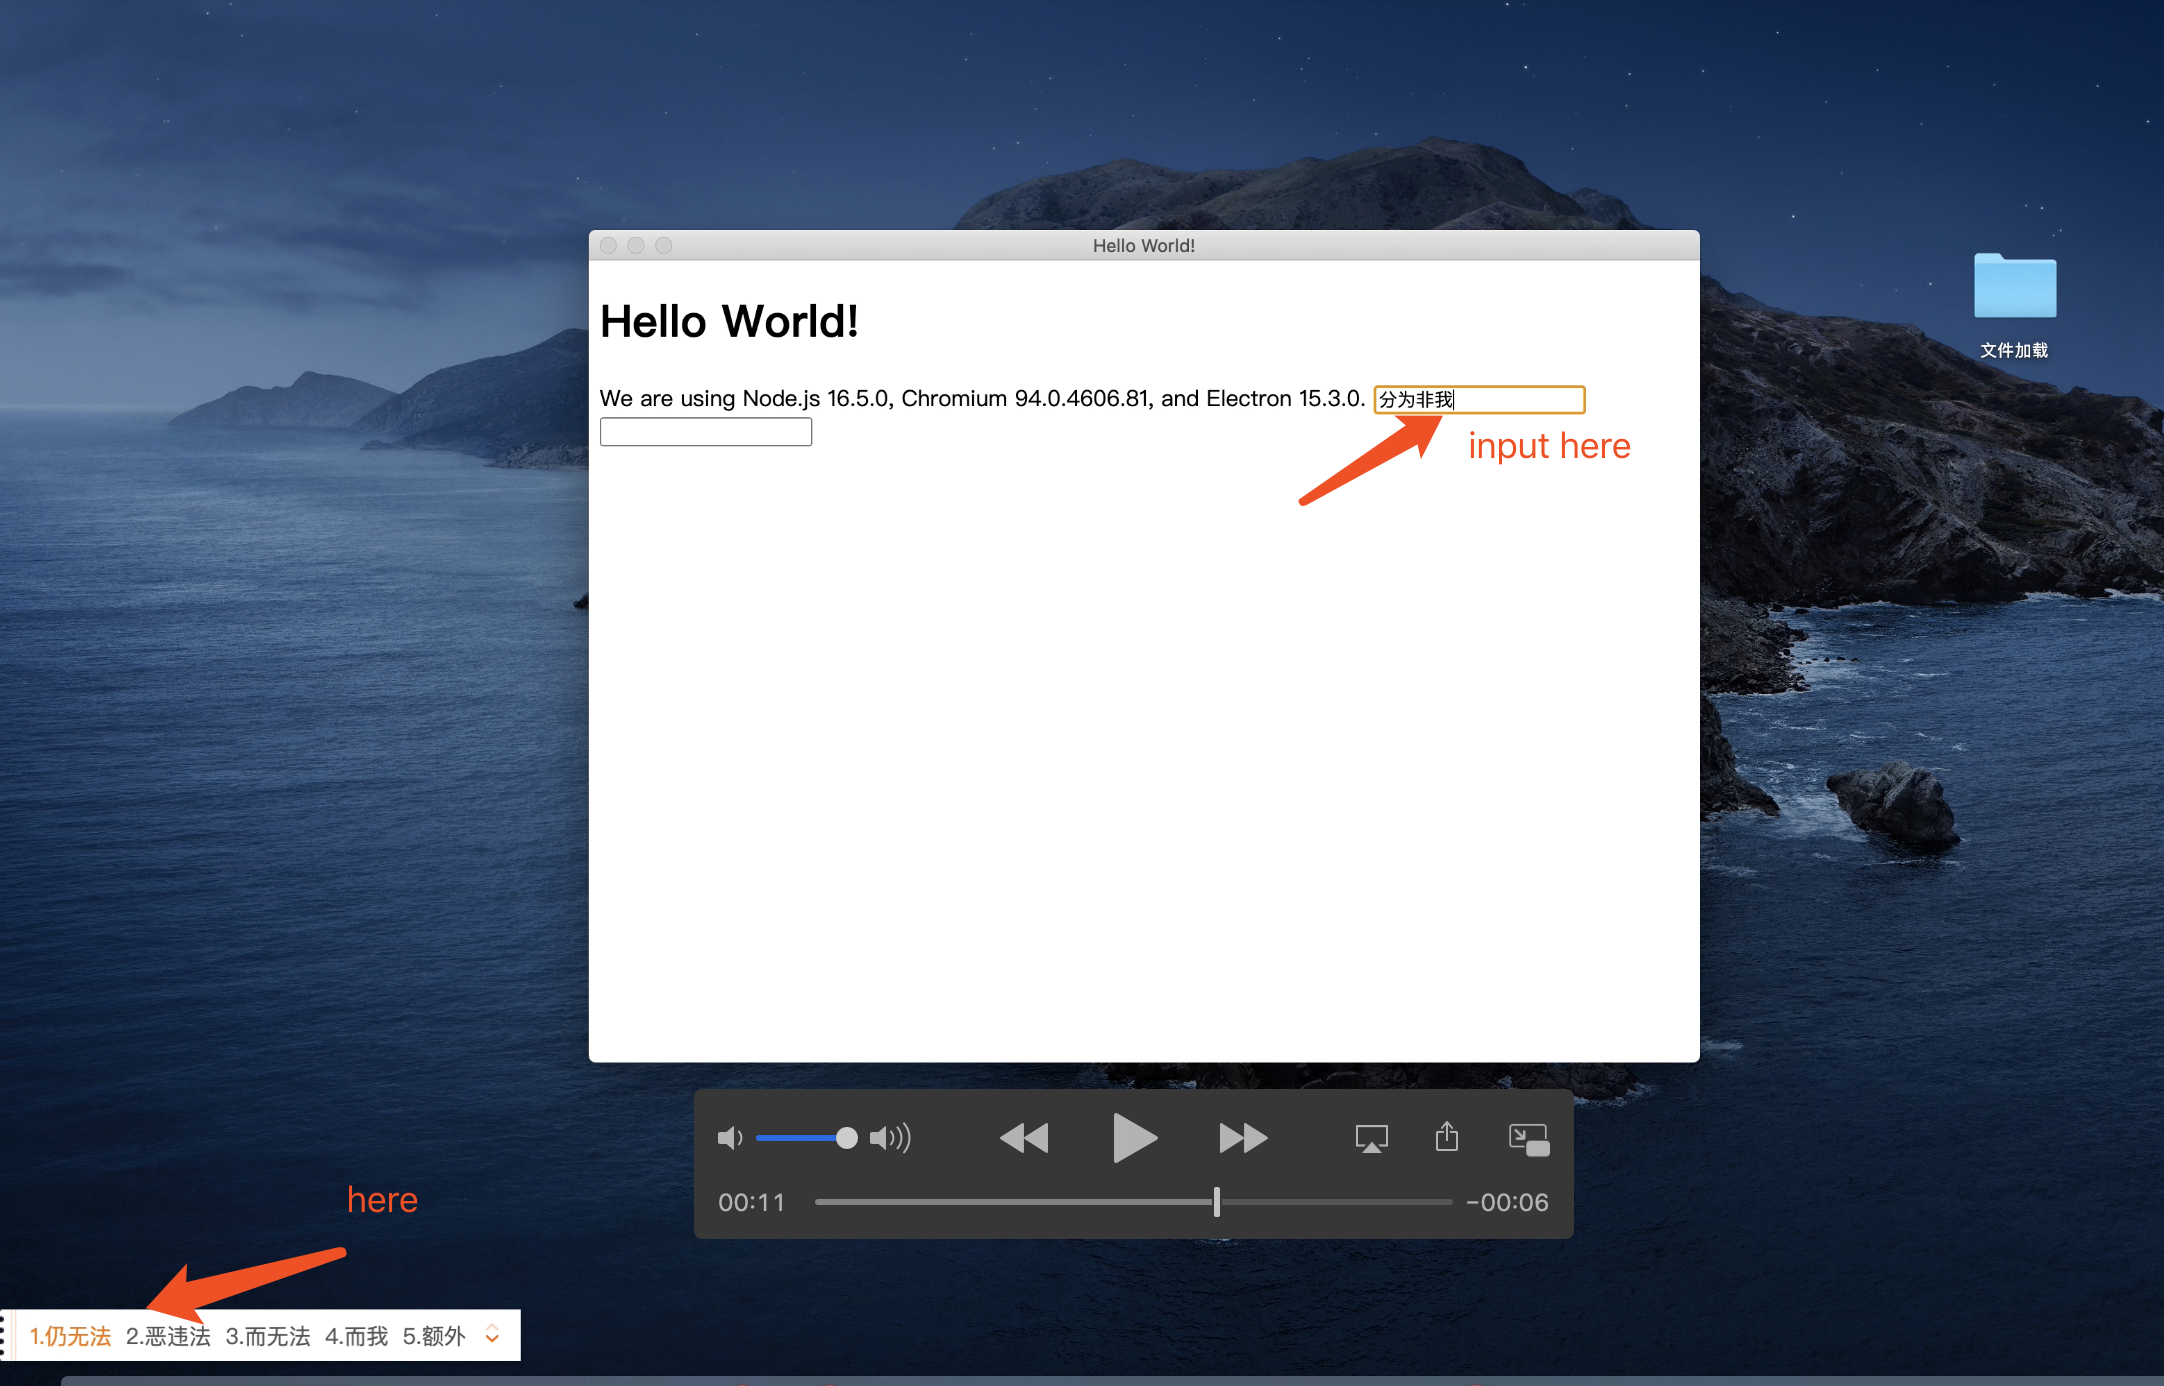Minimize the Hello World! window
Viewport: 2164px width, 1386px height.
coord(636,245)
